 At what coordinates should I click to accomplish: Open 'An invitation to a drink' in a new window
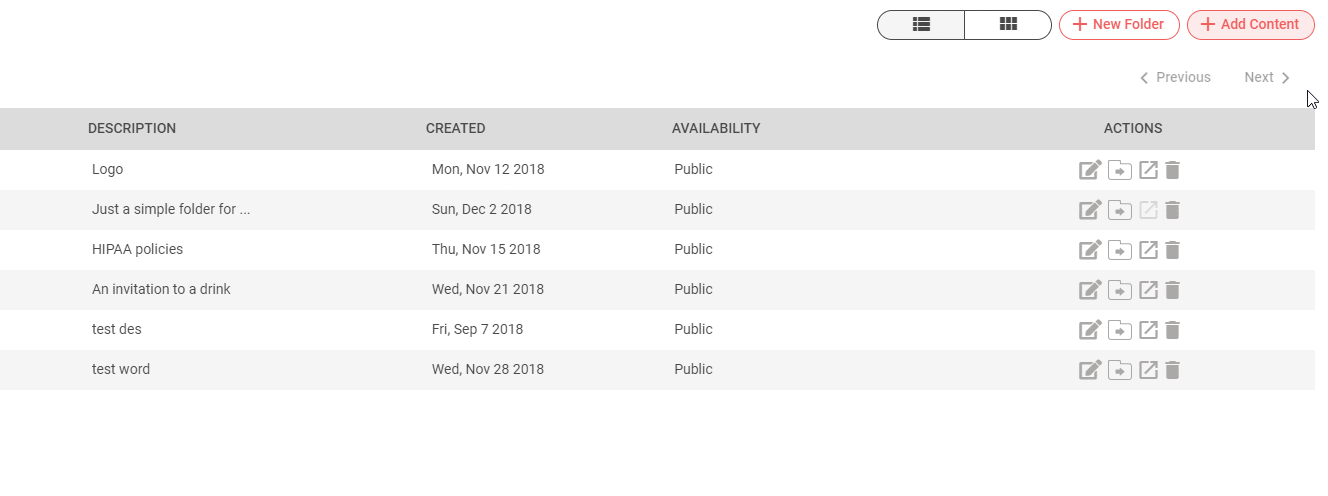click(x=1149, y=290)
